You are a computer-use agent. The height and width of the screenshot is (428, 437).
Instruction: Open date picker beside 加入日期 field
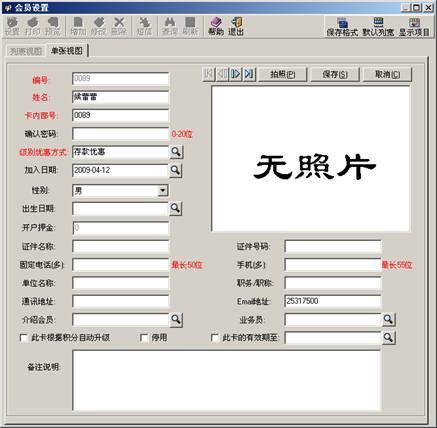coord(175,170)
